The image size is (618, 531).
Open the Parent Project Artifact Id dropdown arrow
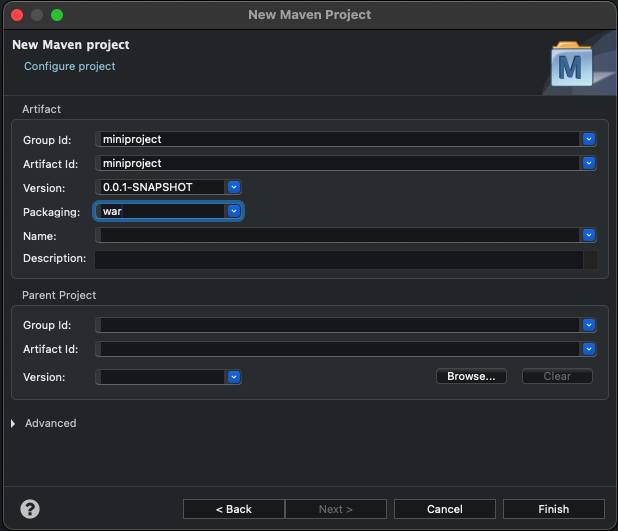pyautogui.click(x=589, y=349)
